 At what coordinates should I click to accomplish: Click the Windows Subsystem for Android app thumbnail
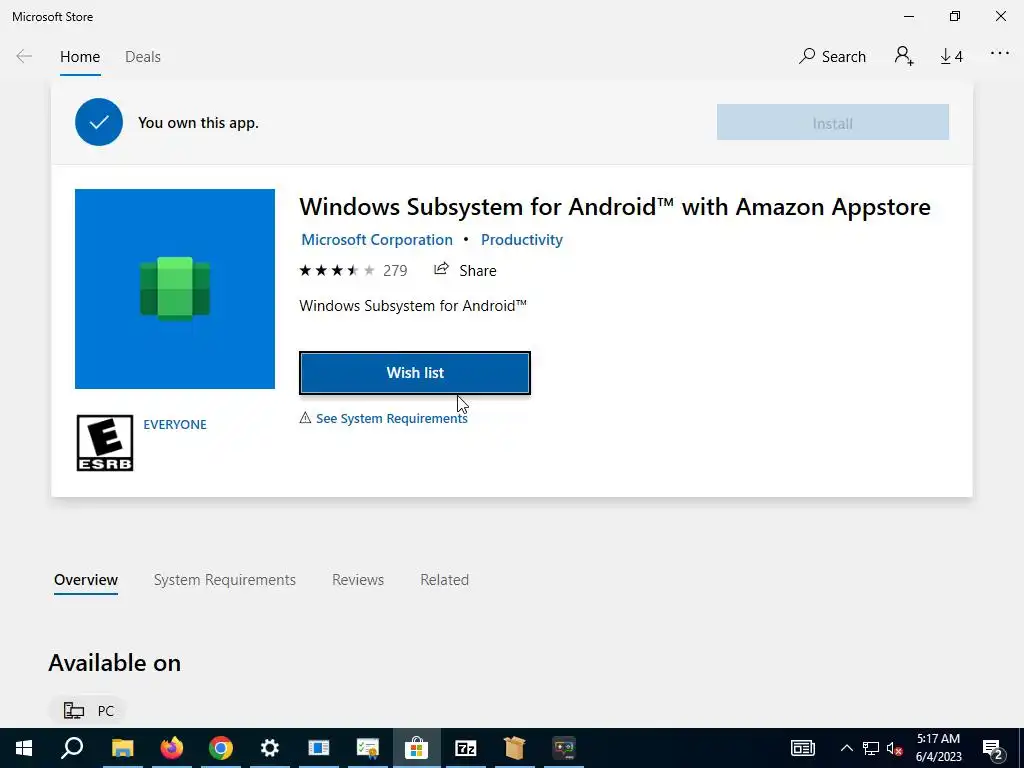pyautogui.click(x=175, y=289)
